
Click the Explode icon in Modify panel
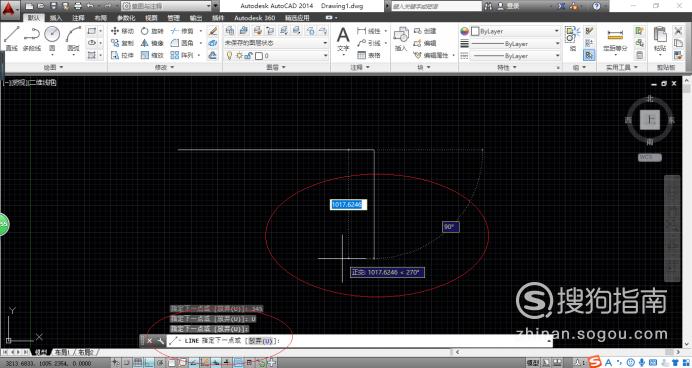tap(213, 43)
